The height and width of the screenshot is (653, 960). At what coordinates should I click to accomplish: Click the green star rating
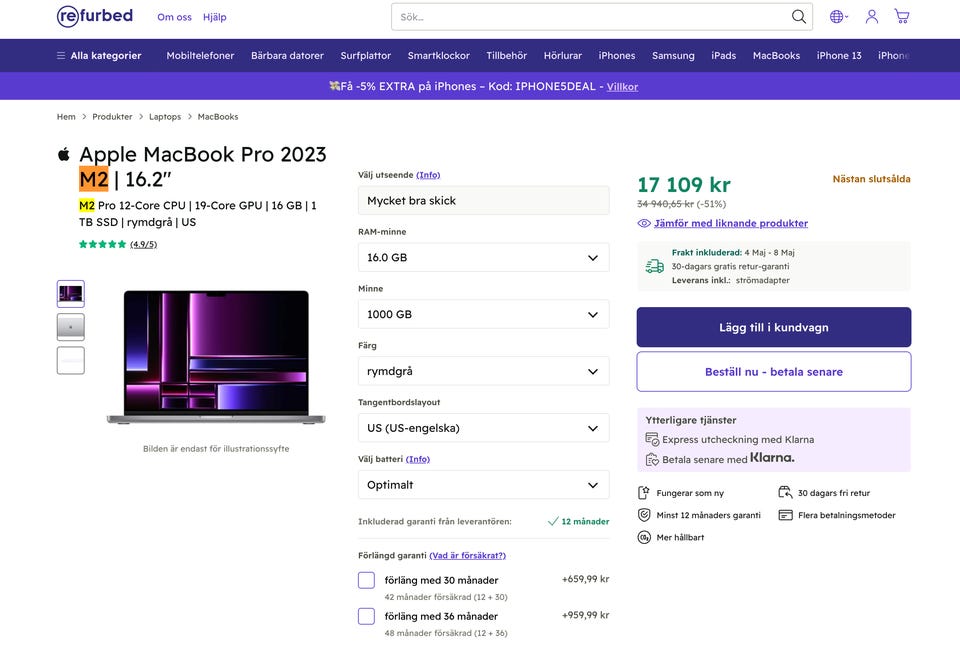102,244
